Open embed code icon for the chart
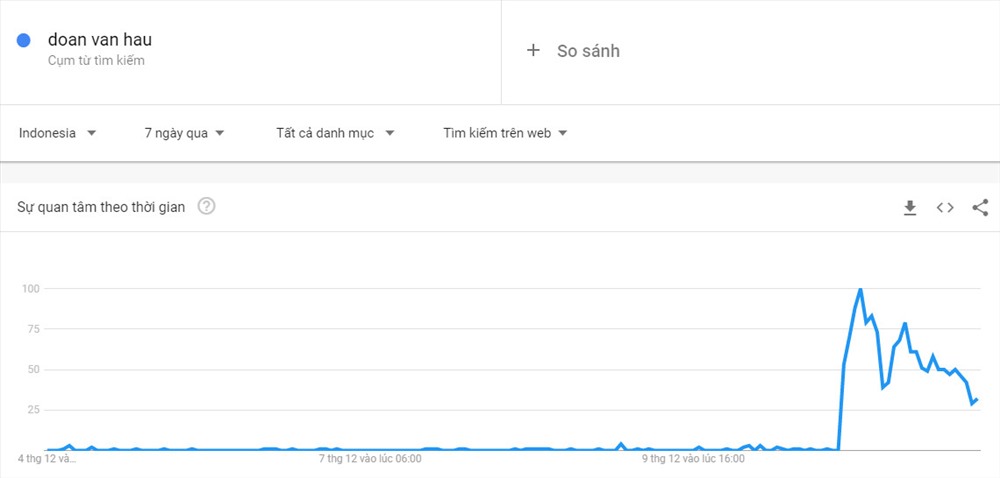 (x=945, y=208)
